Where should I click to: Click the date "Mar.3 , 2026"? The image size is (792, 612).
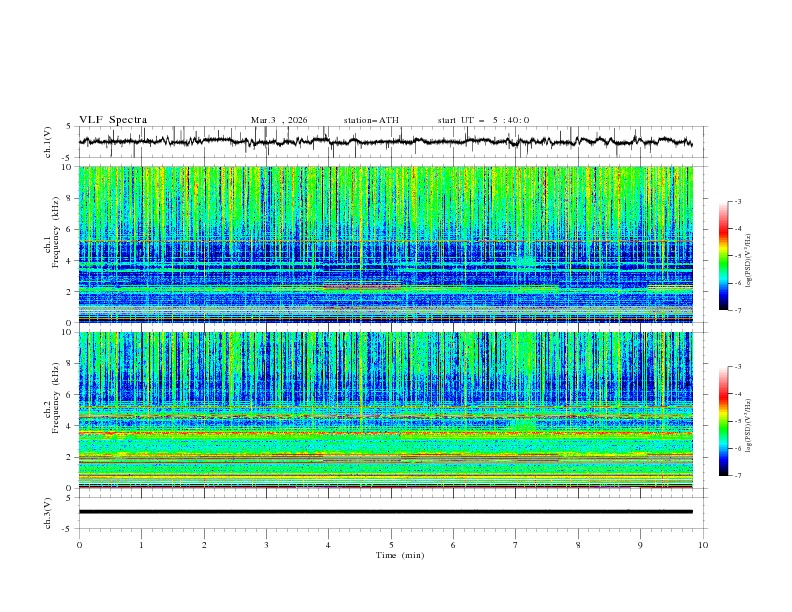point(279,120)
